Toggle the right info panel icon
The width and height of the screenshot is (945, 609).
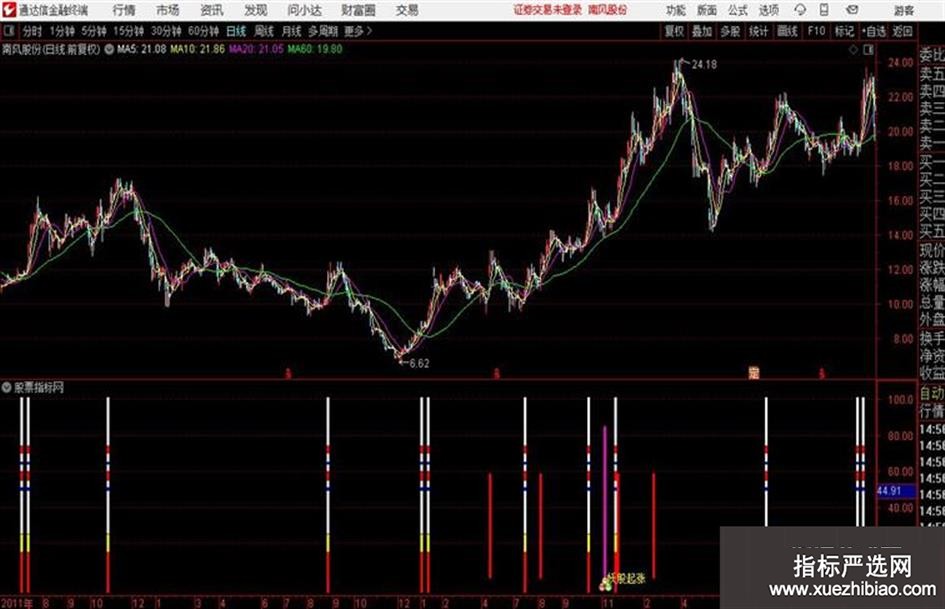point(868,50)
